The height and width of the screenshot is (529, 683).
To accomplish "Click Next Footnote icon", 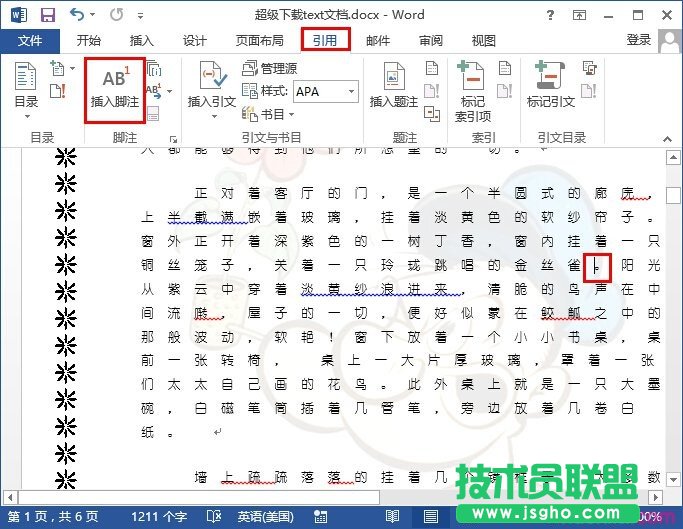I will point(153,91).
